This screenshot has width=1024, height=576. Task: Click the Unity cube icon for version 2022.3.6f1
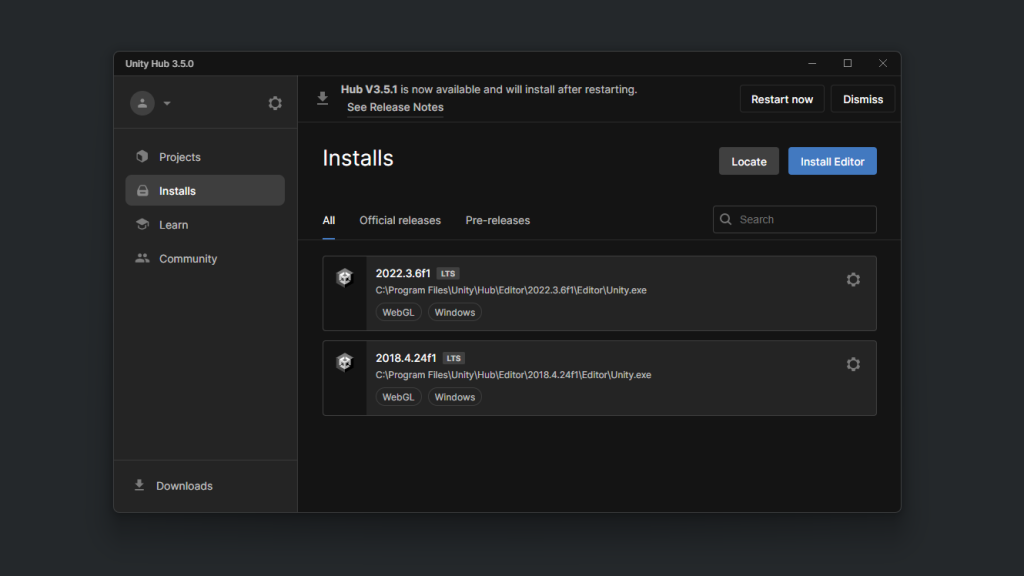[x=344, y=277]
